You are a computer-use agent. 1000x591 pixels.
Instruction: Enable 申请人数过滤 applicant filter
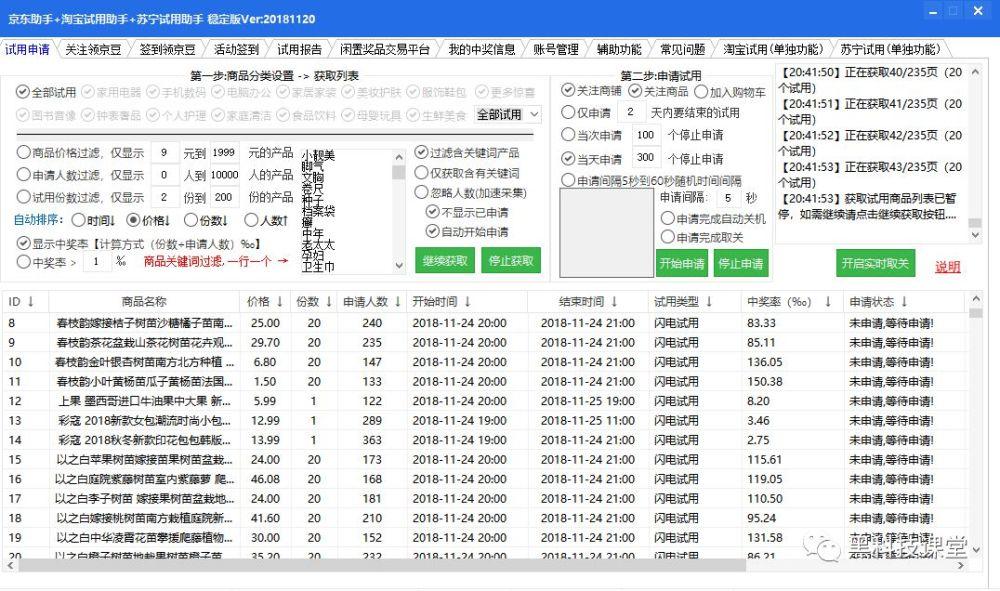click(24, 175)
